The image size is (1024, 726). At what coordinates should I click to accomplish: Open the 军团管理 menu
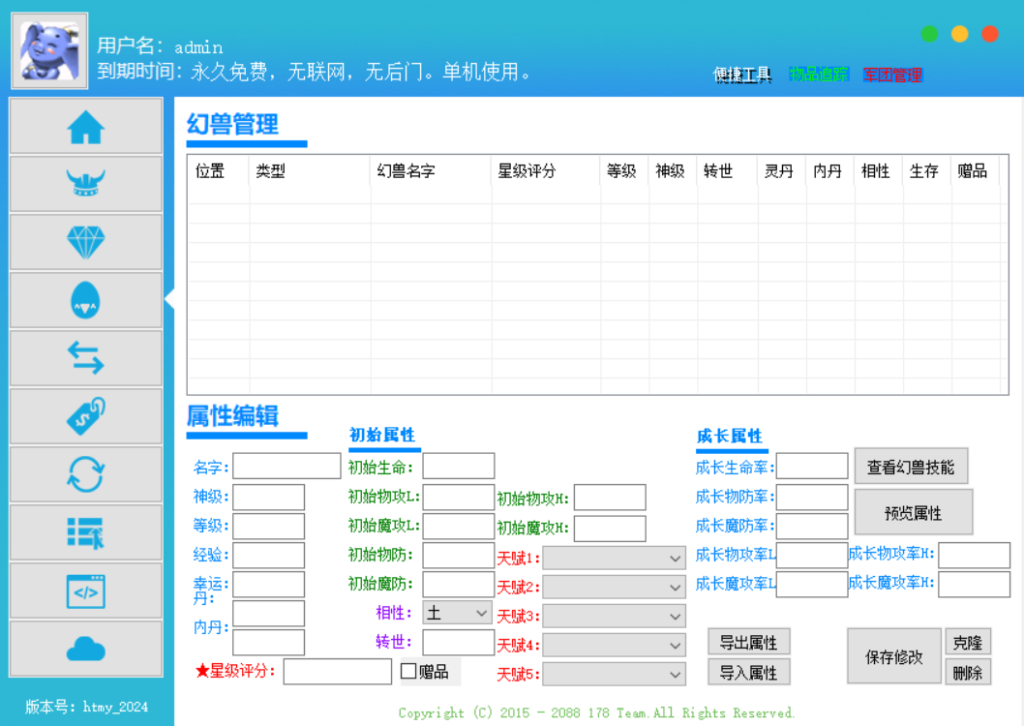pyautogui.click(x=892, y=75)
